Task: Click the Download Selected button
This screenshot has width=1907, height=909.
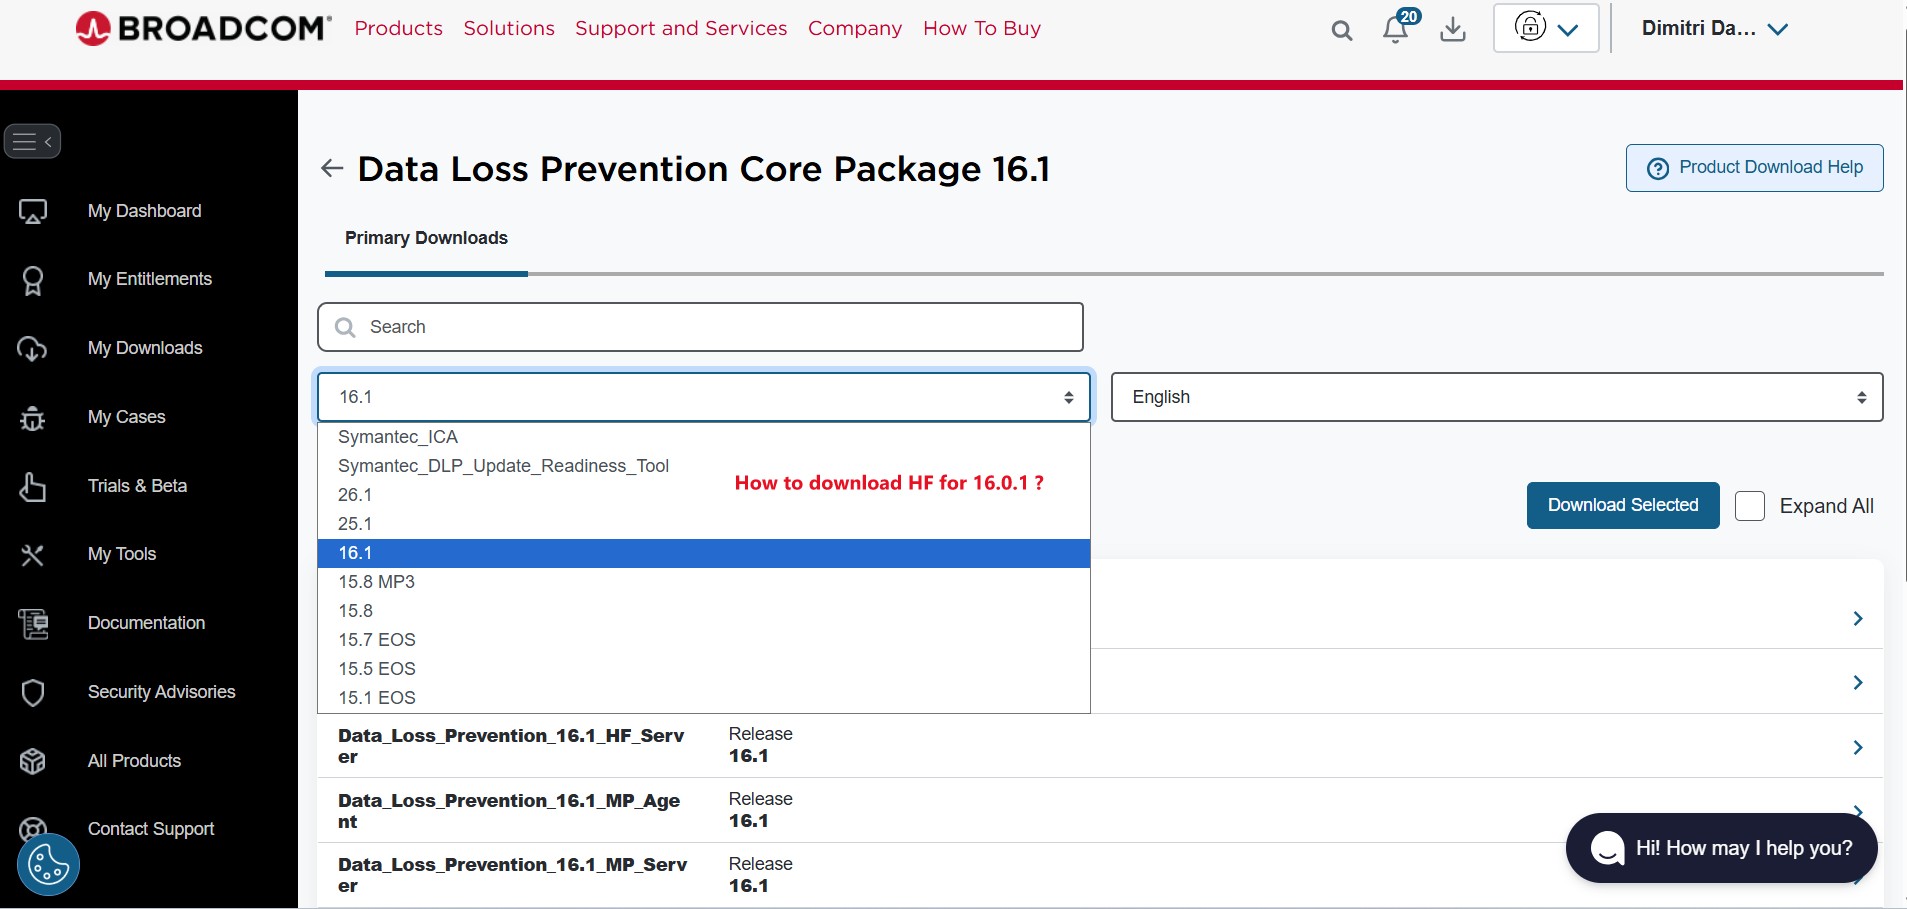Action: [x=1623, y=505]
